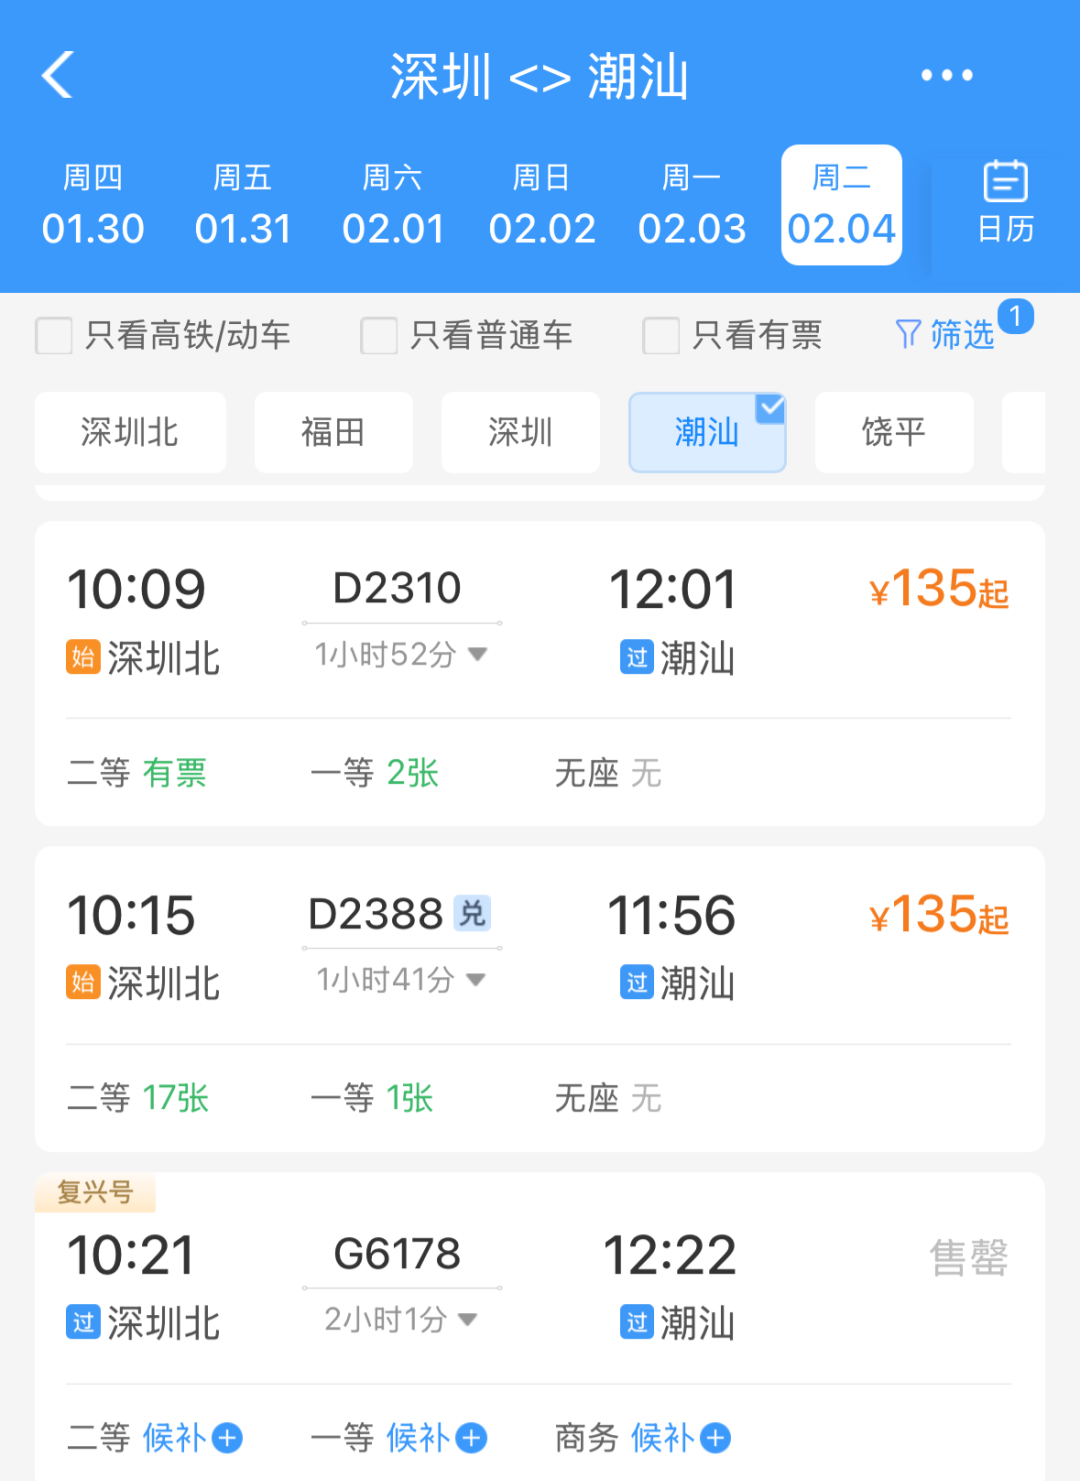
Task: Open the D2310 10:09 train card
Action: click(x=540, y=673)
